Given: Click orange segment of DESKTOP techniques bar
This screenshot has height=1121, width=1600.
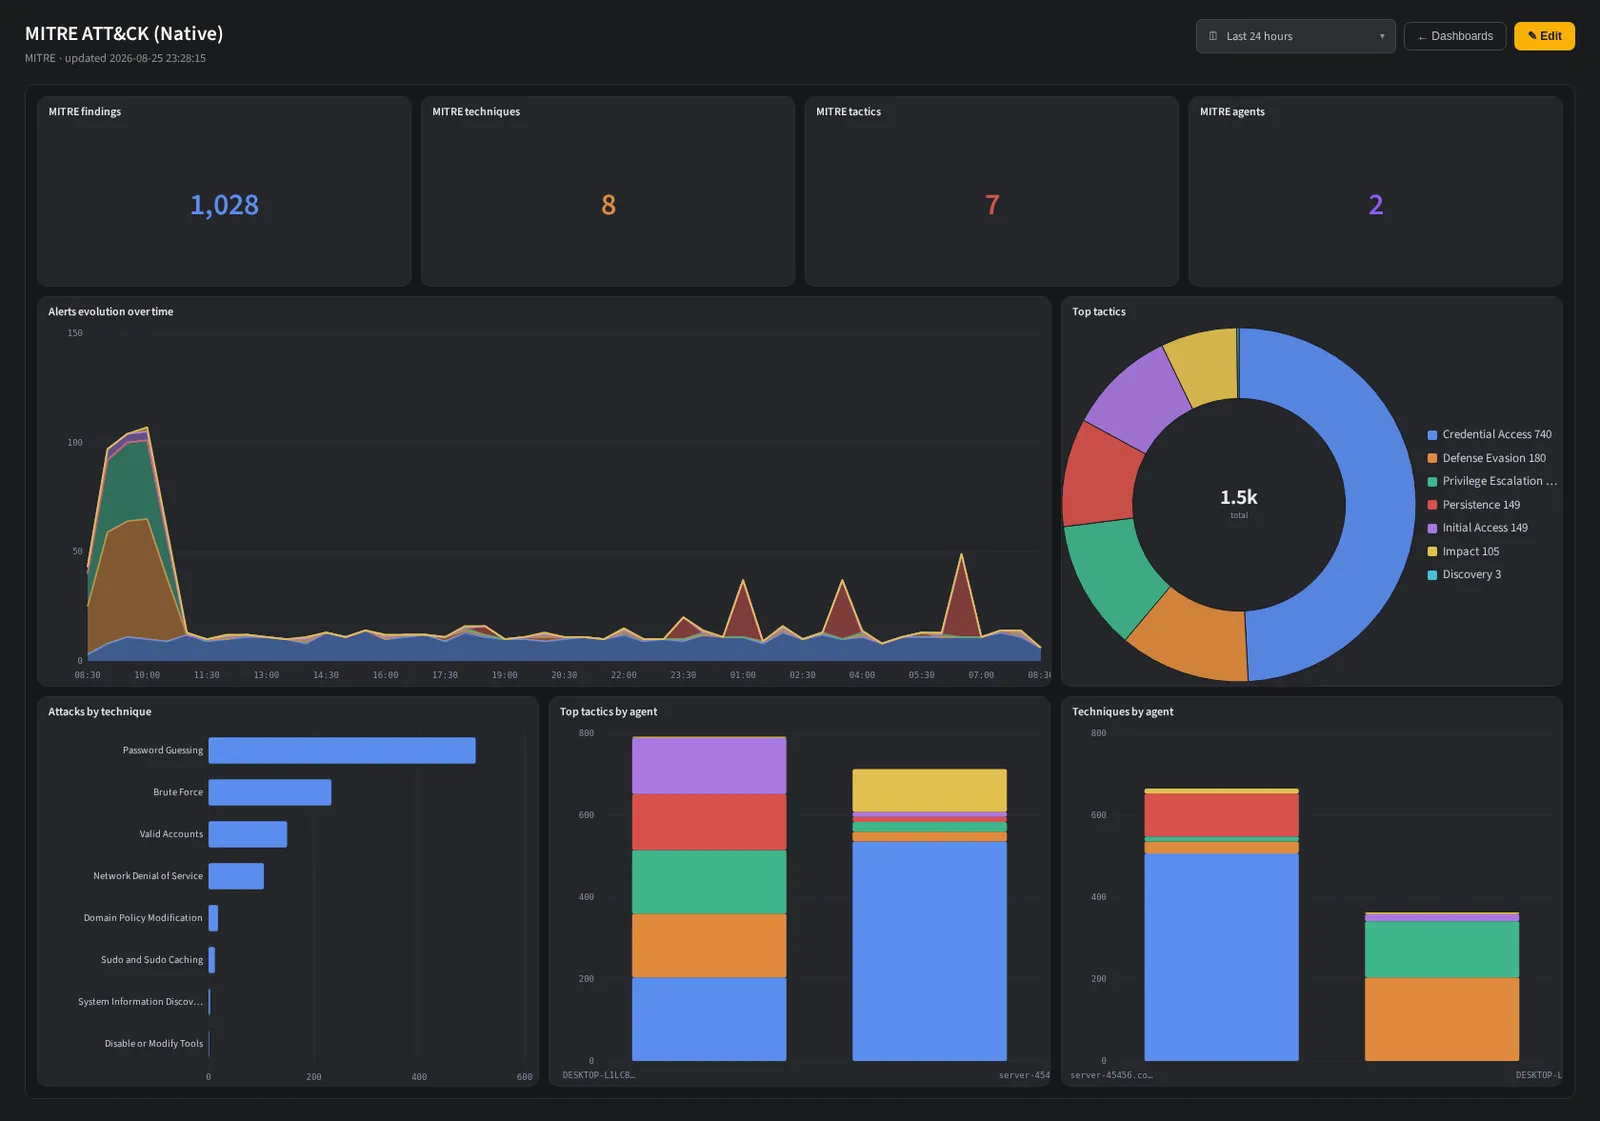Looking at the screenshot, I should click(1442, 1019).
